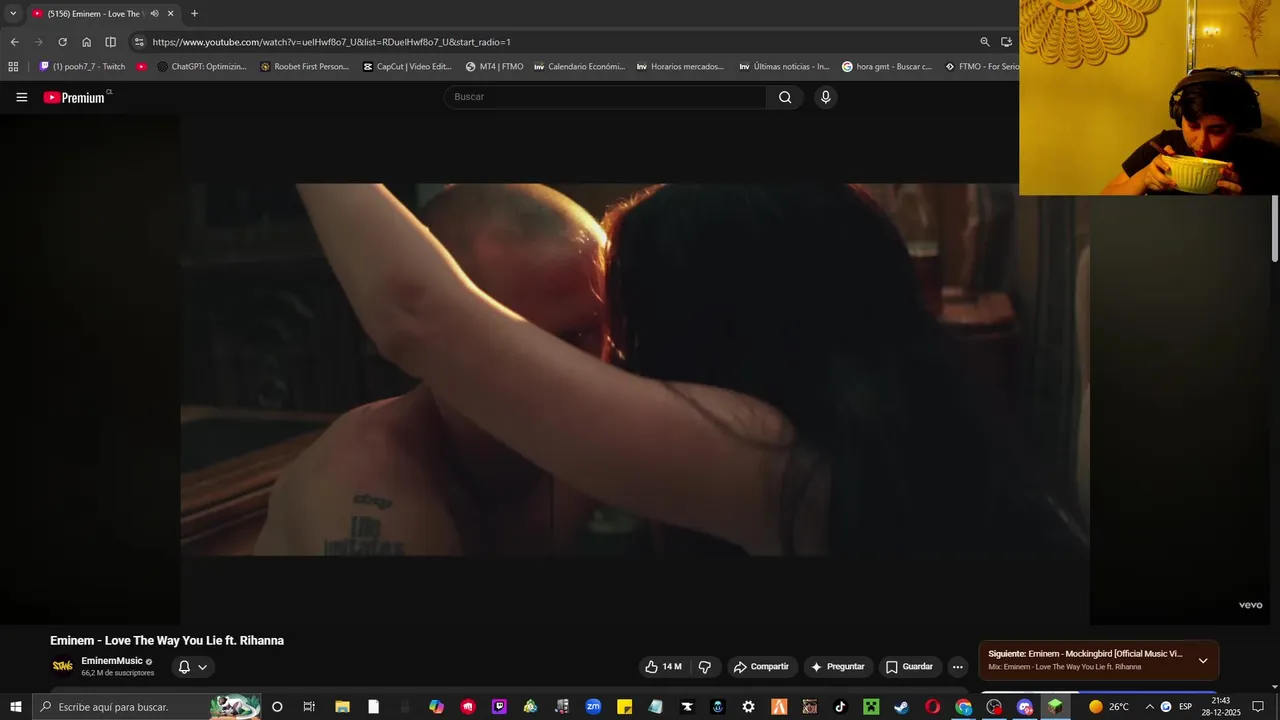Open TikTok app on taskbar
1280x720 pixels.
(x=840, y=707)
